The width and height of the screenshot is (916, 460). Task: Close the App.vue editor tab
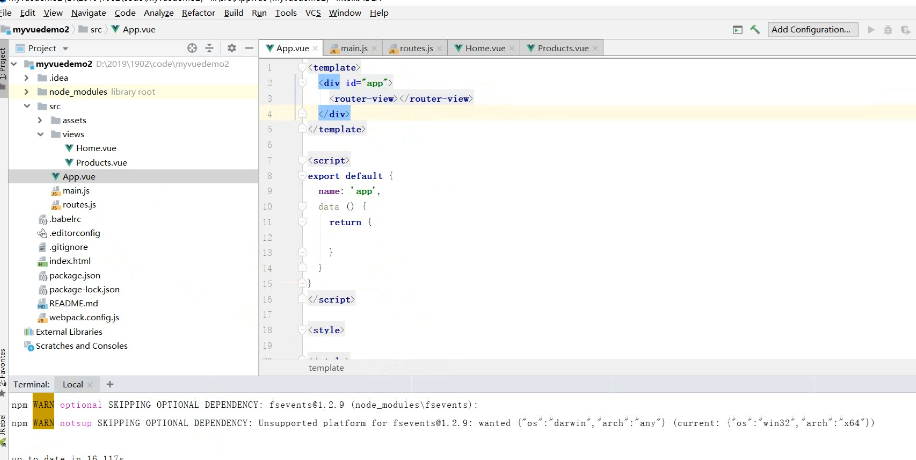[315, 49]
